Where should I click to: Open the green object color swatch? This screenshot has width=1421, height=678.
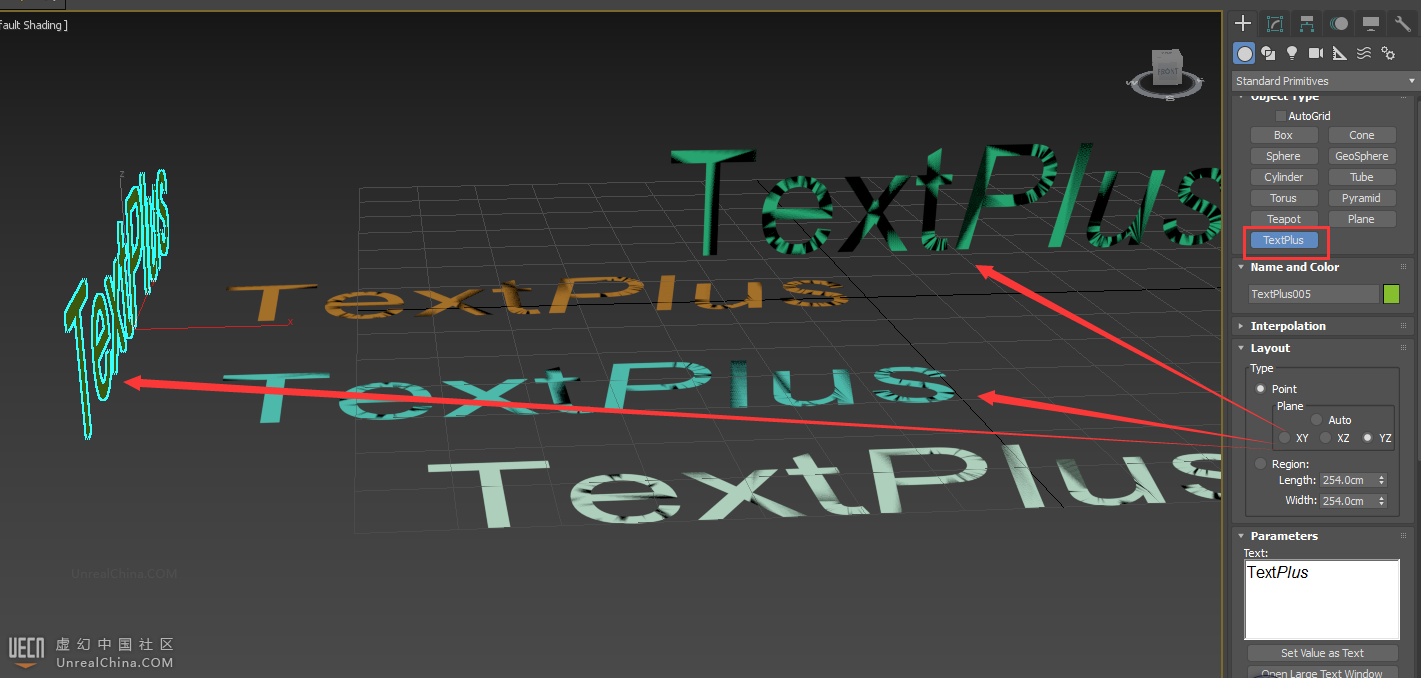(1391, 294)
